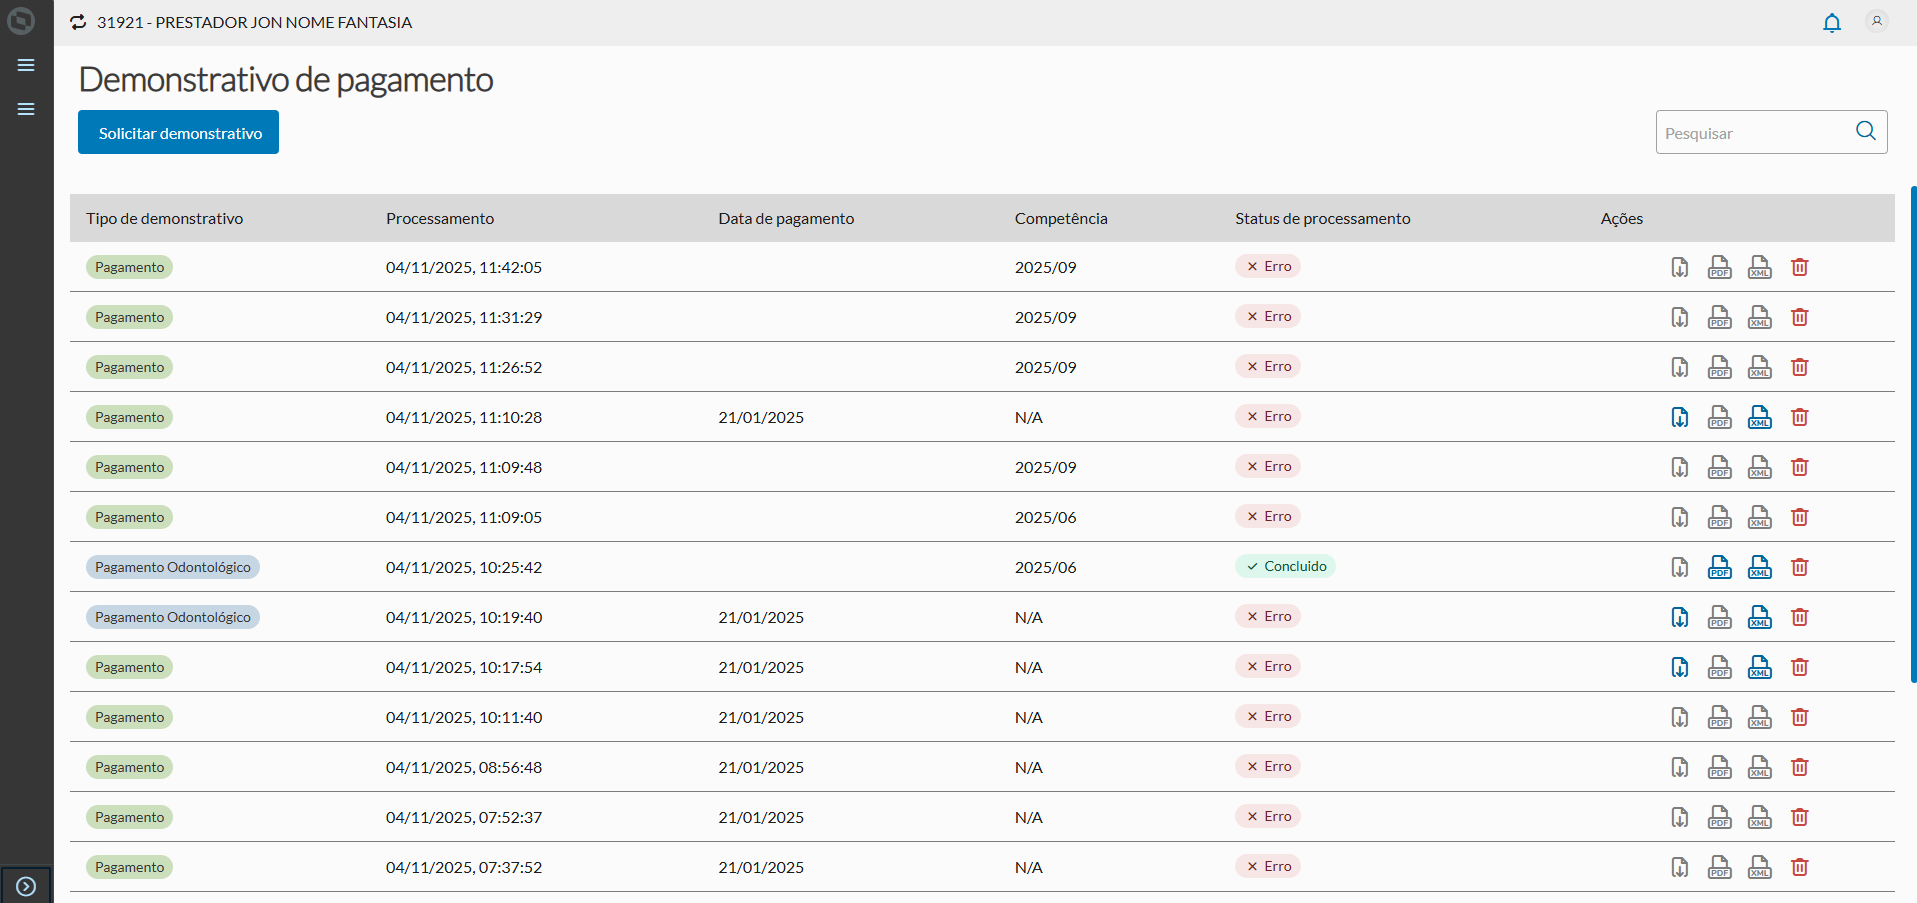1917x903 pixels.
Task: Focus the Pesquisar search field
Action: [x=1752, y=133]
